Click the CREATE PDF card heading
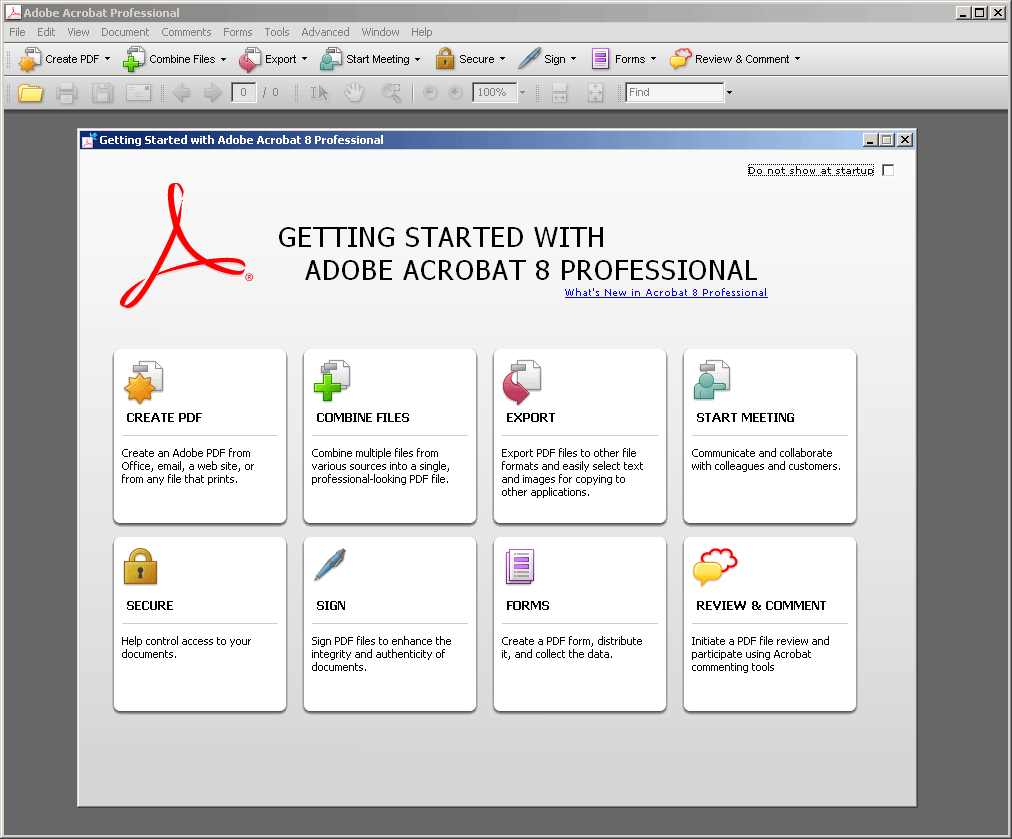This screenshot has height=839, width=1012. pyautogui.click(x=164, y=418)
